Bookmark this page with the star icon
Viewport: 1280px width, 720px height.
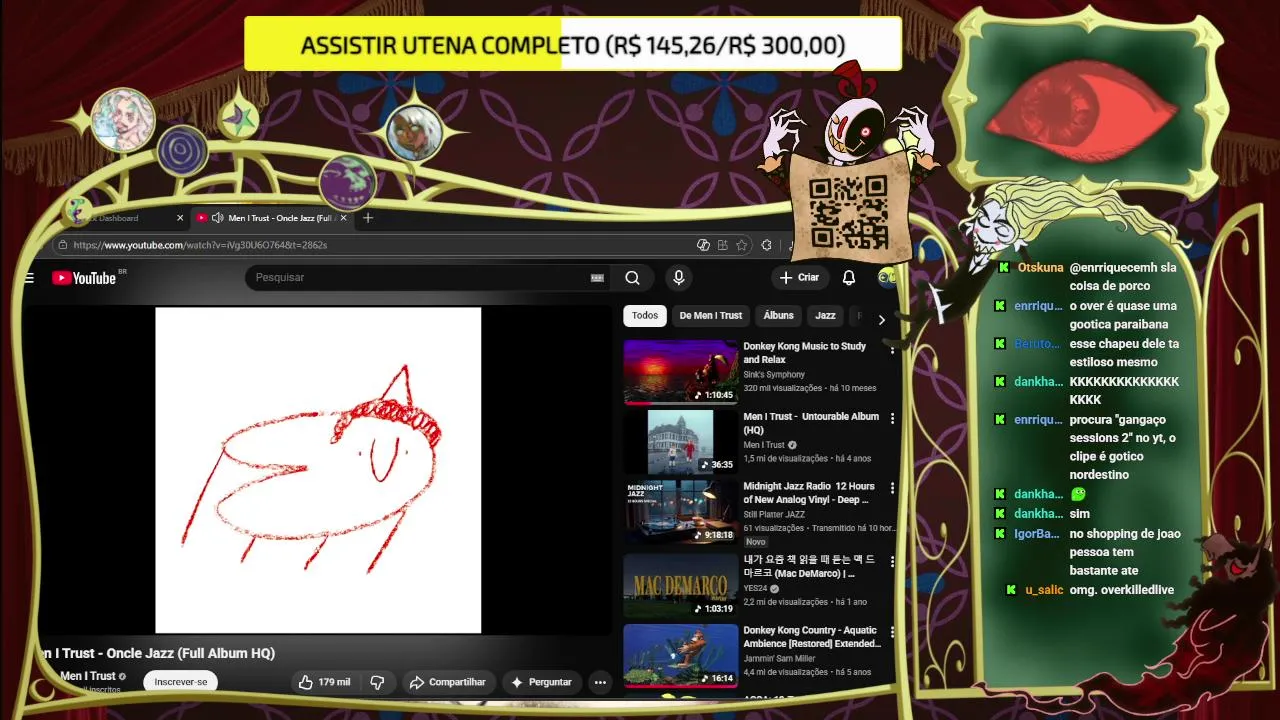coord(741,245)
